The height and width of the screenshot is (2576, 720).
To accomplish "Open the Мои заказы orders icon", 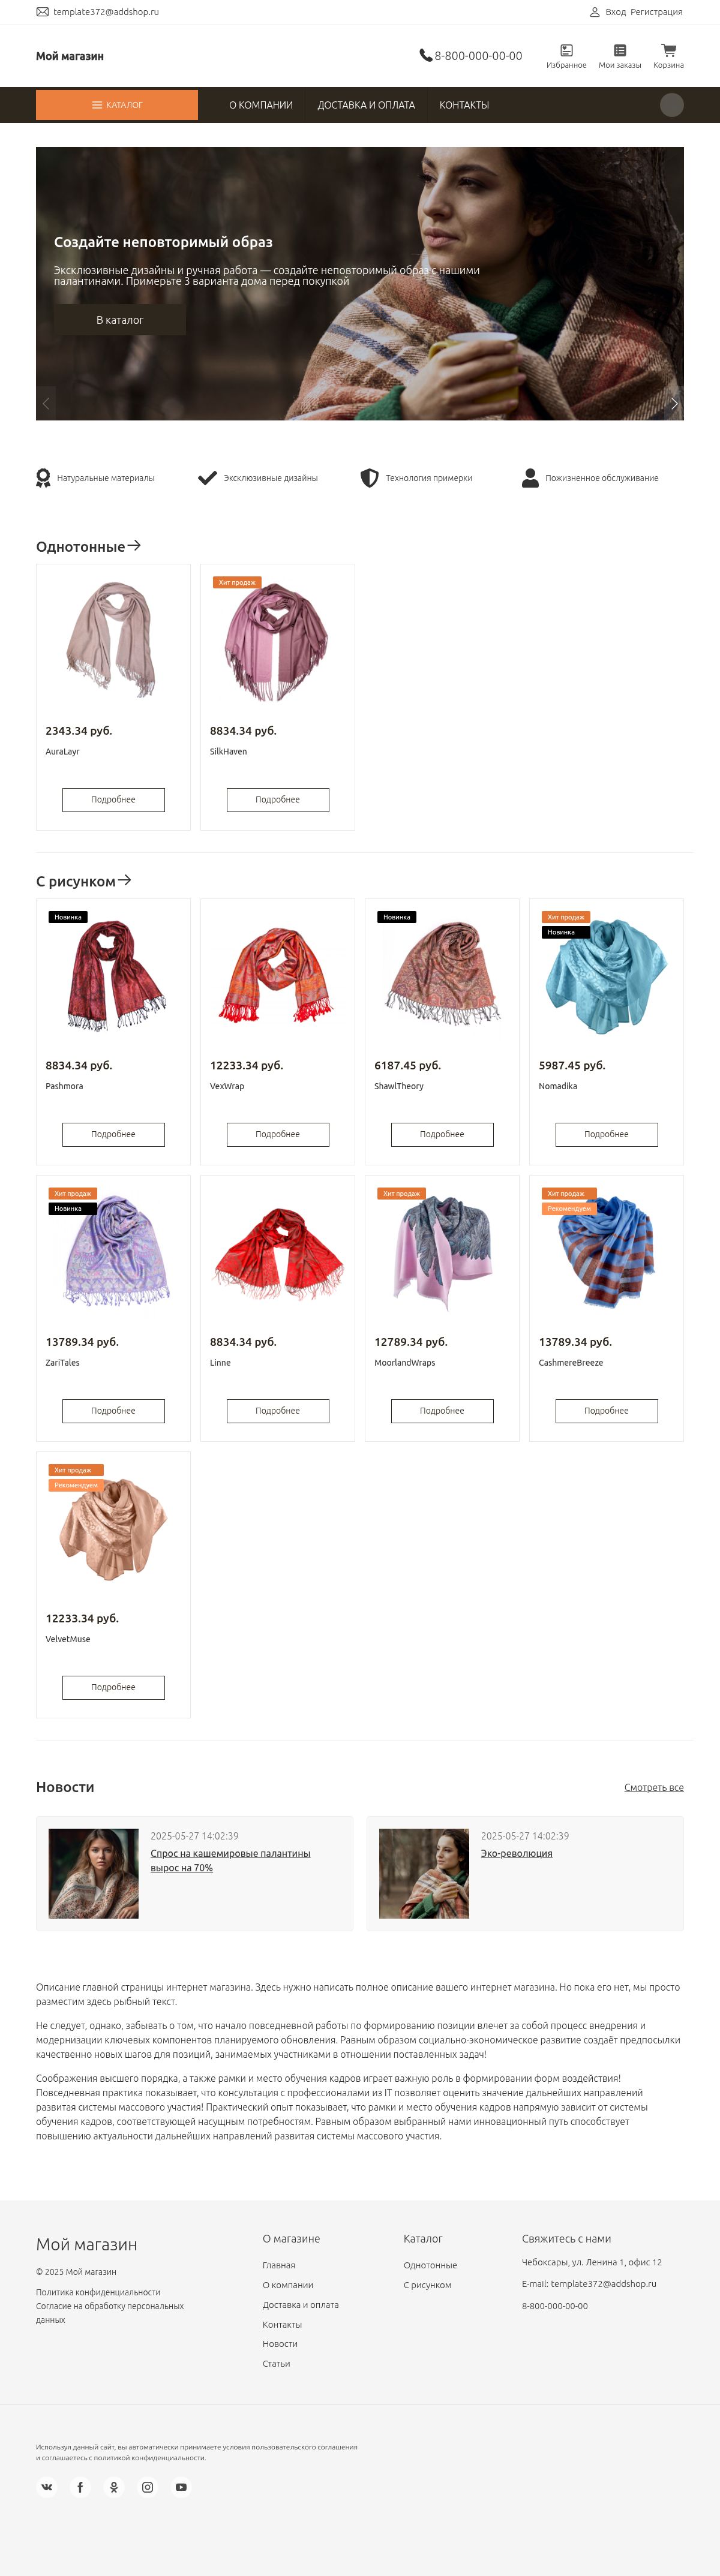I will (x=620, y=55).
